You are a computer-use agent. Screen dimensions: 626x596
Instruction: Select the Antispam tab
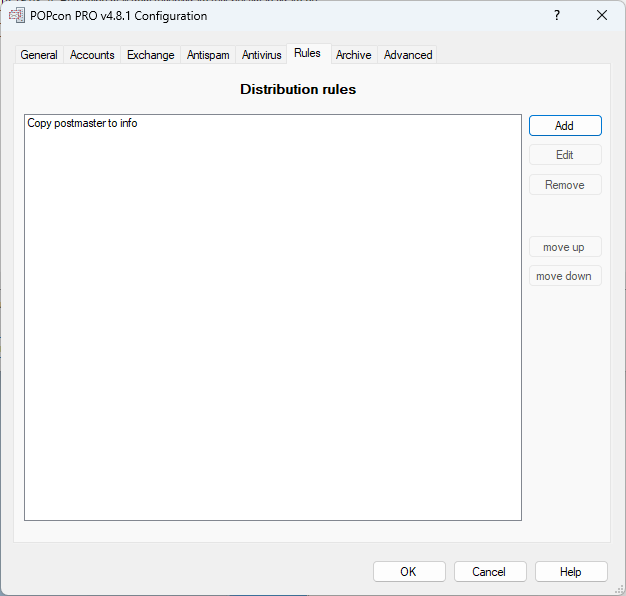coord(208,55)
